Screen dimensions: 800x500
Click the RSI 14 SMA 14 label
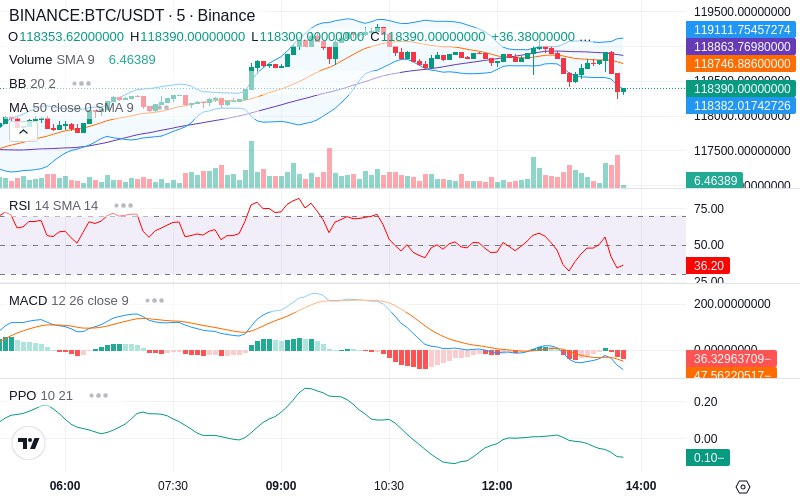point(54,206)
